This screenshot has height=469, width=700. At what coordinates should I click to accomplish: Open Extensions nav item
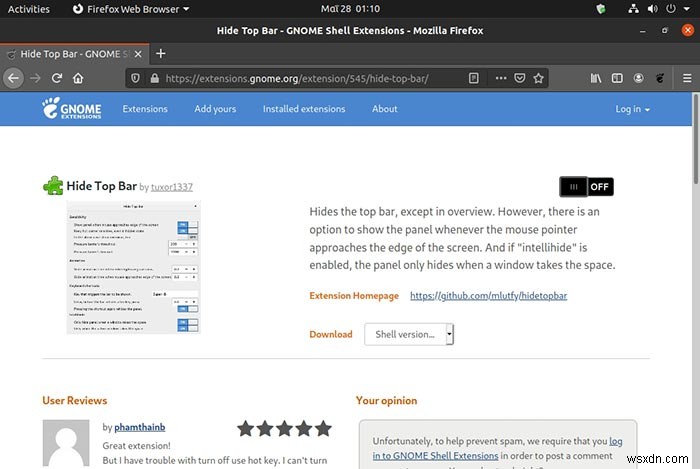tap(145, 109)
